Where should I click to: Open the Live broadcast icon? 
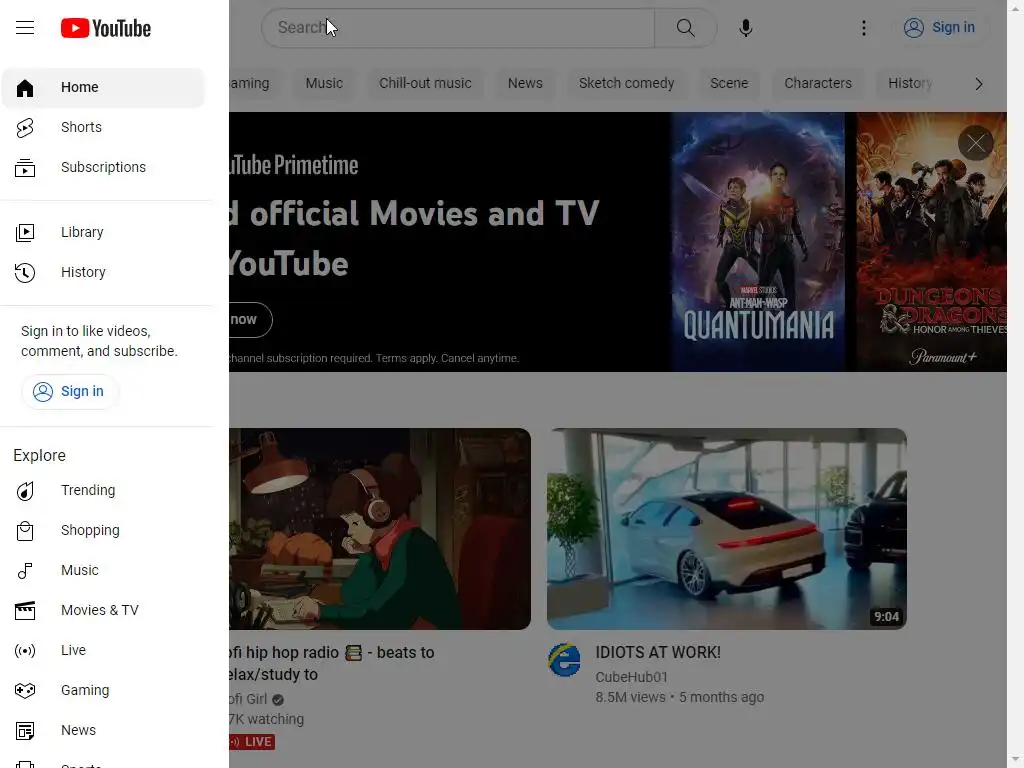click(25, 650)
